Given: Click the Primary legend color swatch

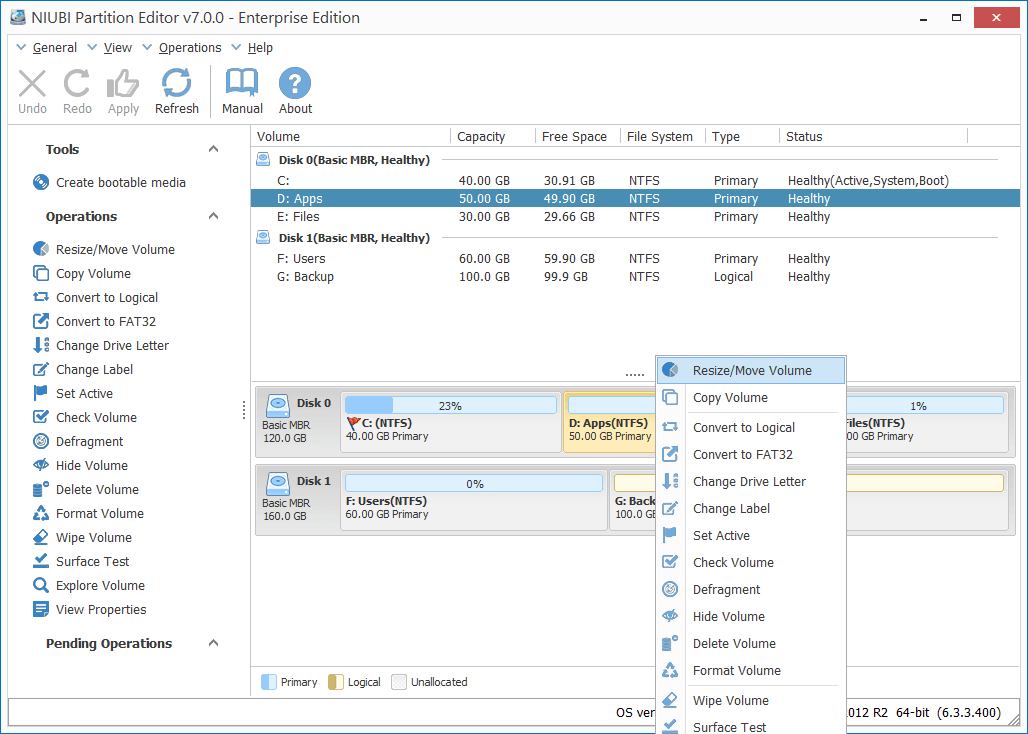Looking at the screenshot, I should pos(269,682).
